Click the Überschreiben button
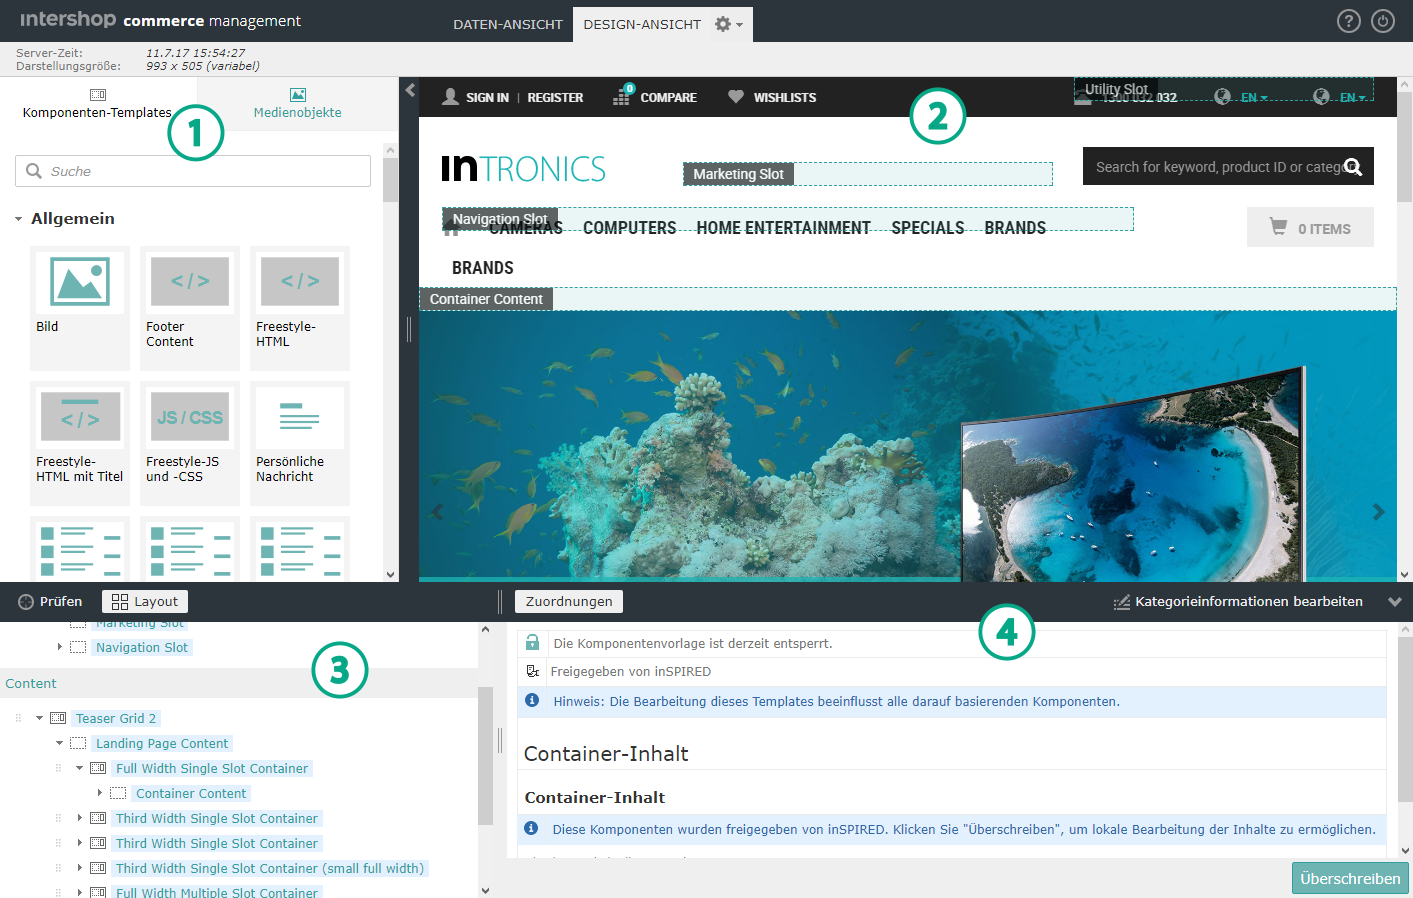 tap(1349, 877)
